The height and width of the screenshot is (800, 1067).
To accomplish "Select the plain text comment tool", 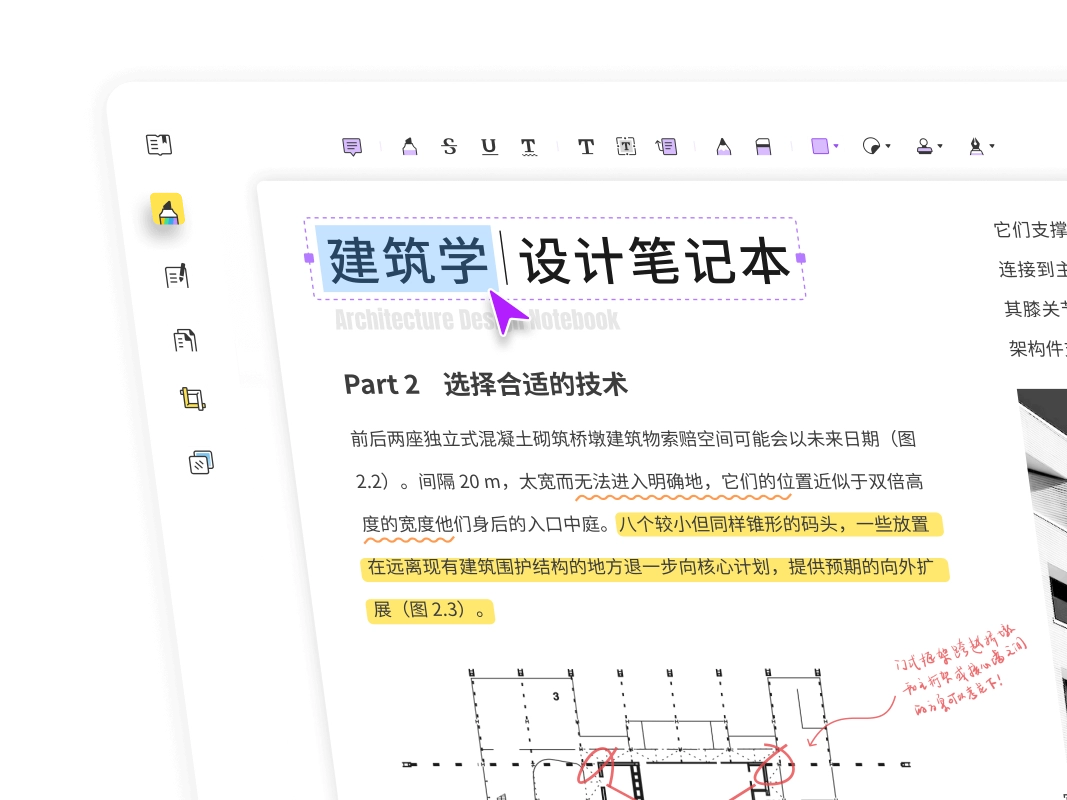I will click(x=586, y=146).
